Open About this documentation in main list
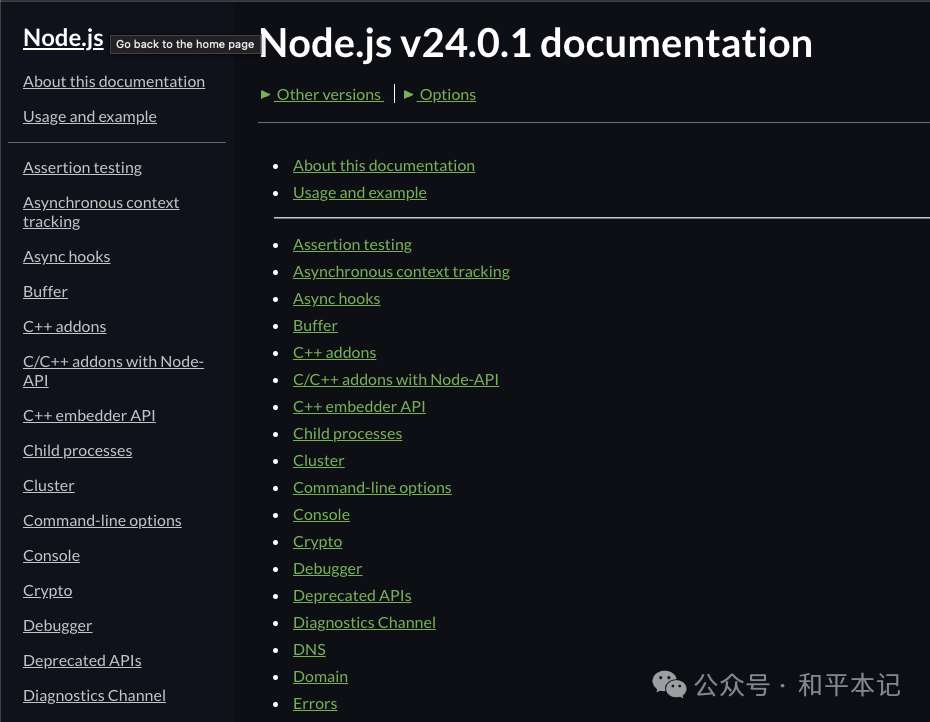This screenshot has height=722, width=930. click(x=384, y=166)
